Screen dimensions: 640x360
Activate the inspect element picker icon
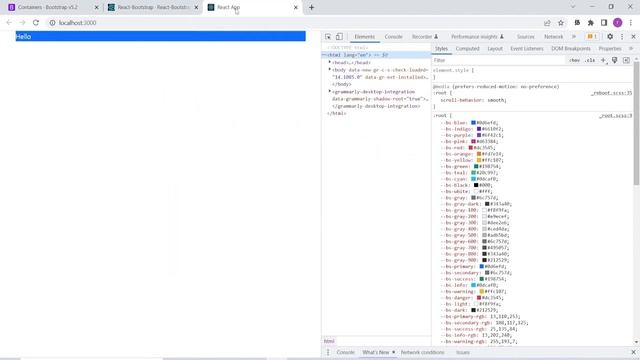[x=328, y=37]
